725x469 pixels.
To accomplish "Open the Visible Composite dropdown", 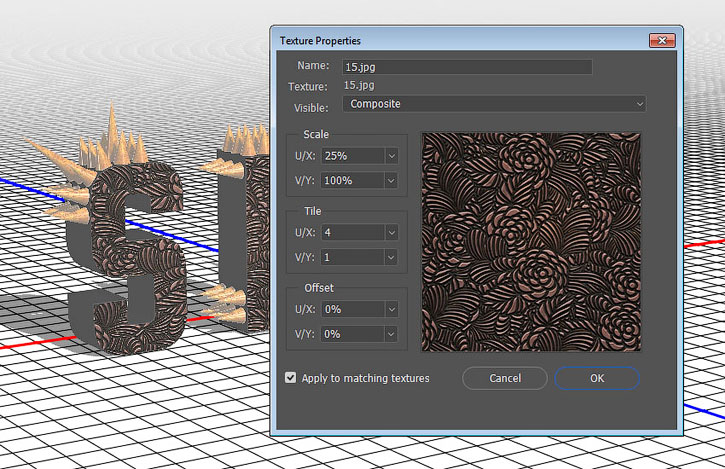I will pos(494,104).
